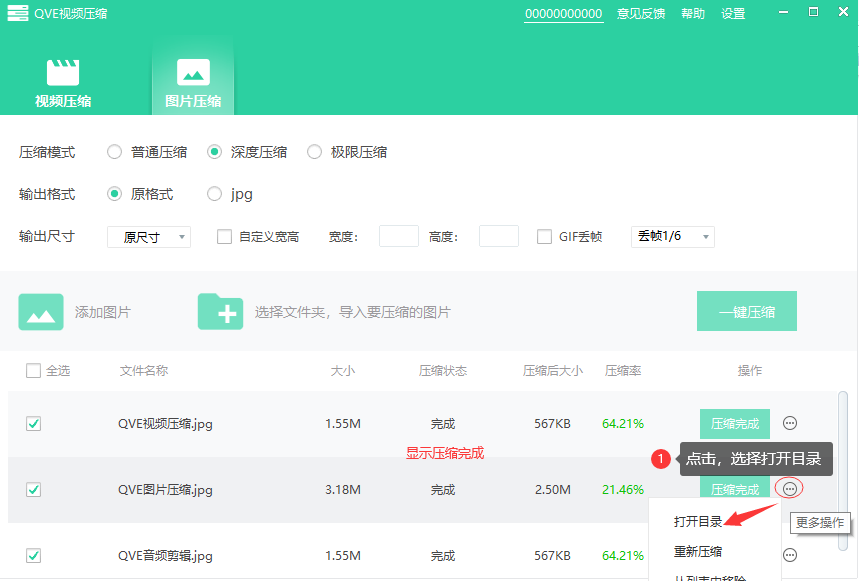Select 普通压缩 compression mode
859x581 pixels.
(114, 152)
